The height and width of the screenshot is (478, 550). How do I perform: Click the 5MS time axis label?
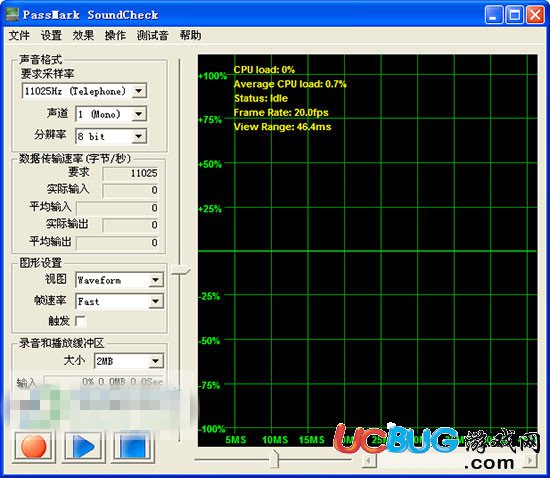click(236, 440)
